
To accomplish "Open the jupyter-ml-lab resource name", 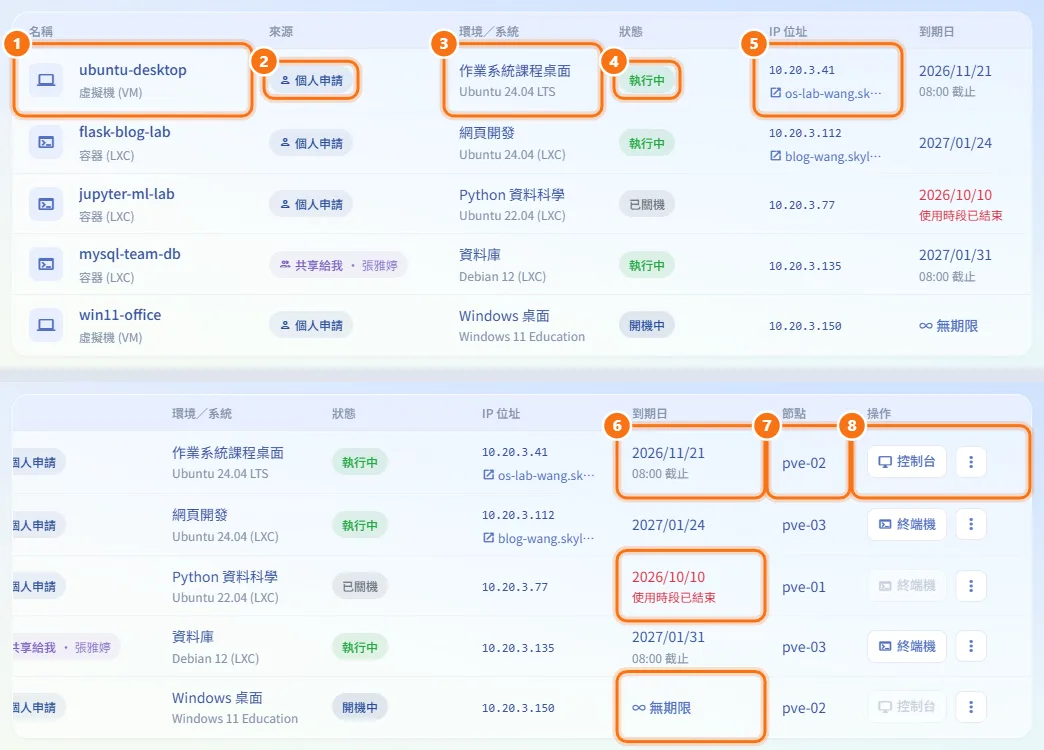I will pyautogui.click(x=127, y=194).
